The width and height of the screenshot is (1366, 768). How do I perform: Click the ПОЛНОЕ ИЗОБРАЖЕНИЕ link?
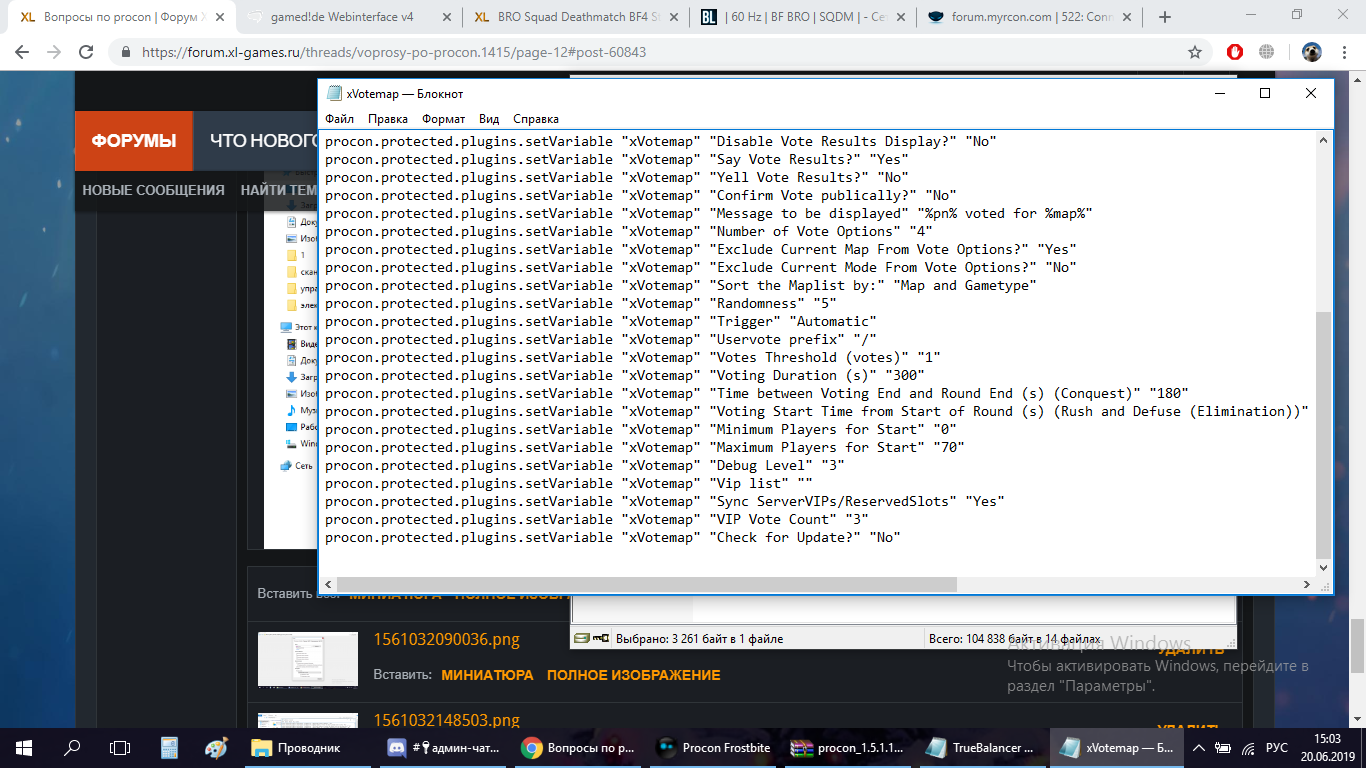click(x=633, y=675)
